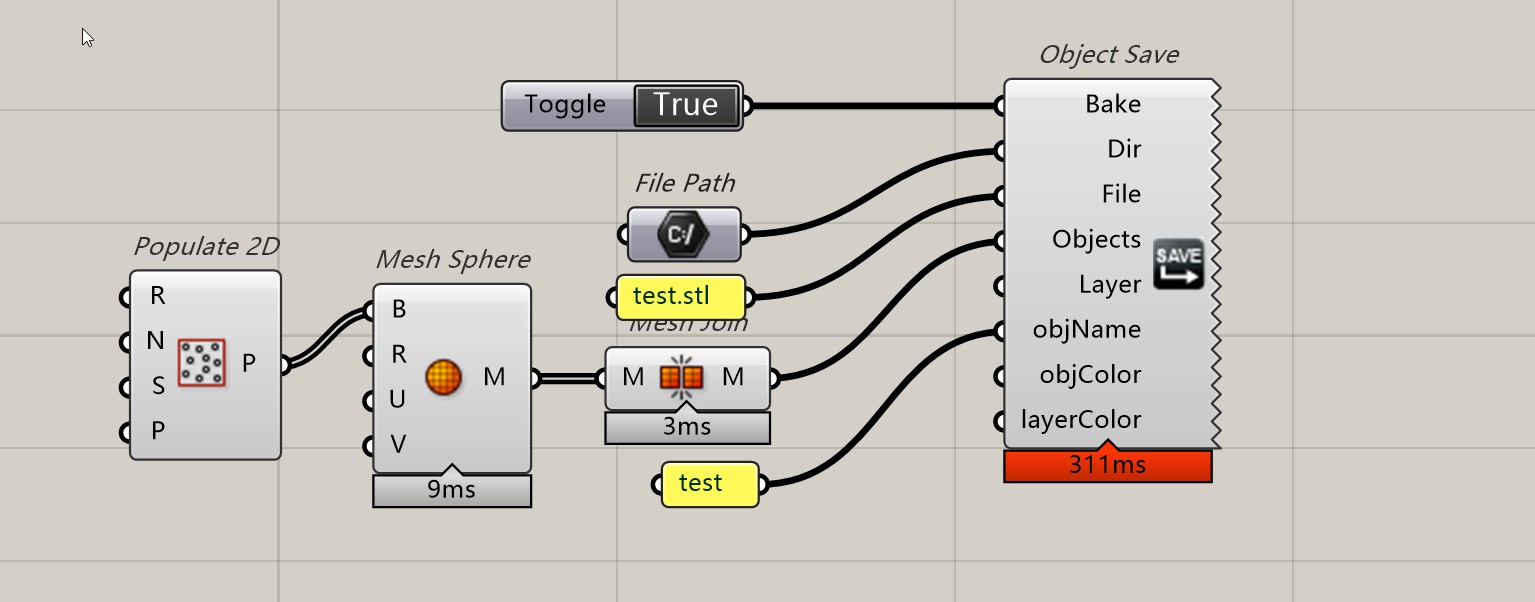Click the 3ms profiler badge under Mesh Join
This screenshot has width=1535, height=602.
(x=687, y=427)
